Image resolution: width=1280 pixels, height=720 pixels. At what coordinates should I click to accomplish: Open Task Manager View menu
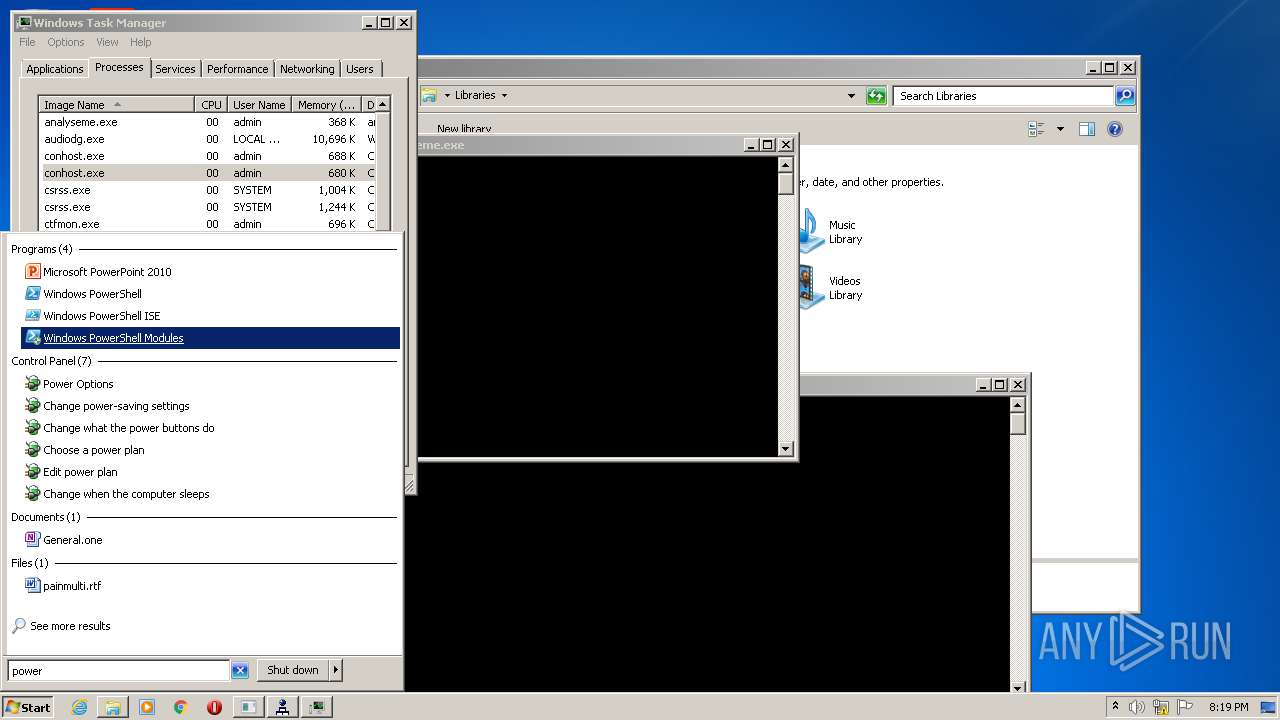[x=107, y=42]
